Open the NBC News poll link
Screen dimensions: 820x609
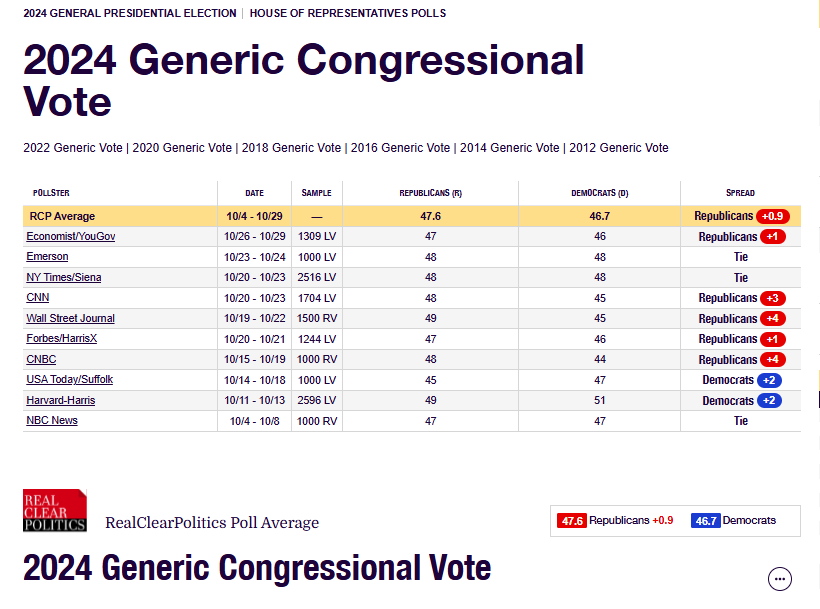coord(52,420)
